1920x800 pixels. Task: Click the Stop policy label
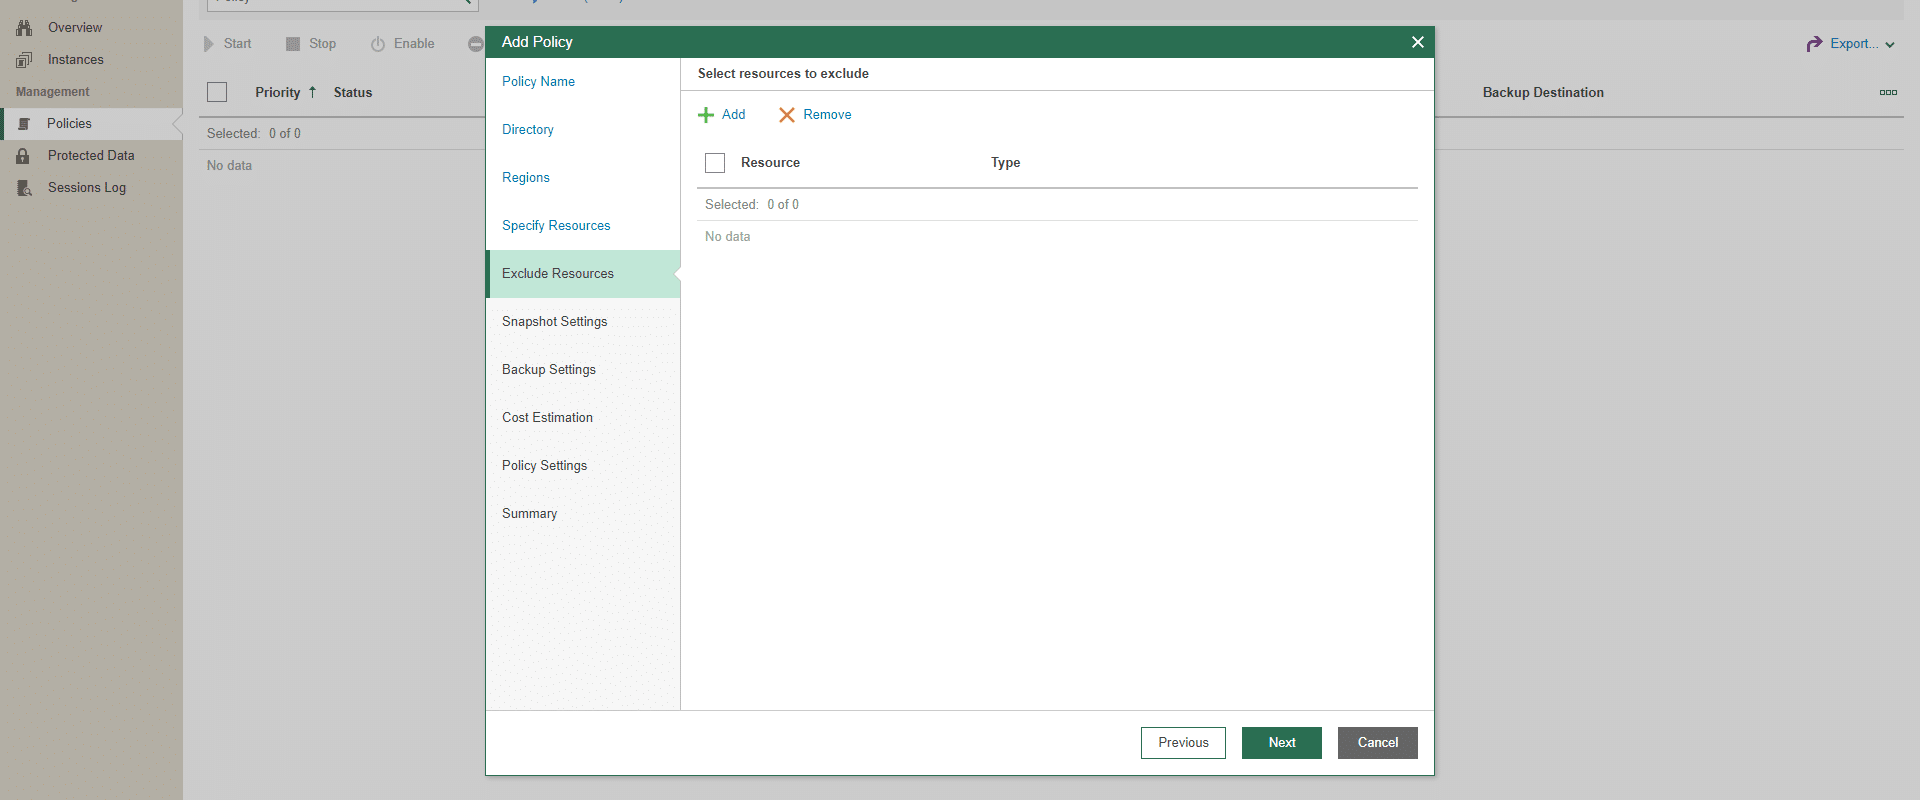point(323,44)
